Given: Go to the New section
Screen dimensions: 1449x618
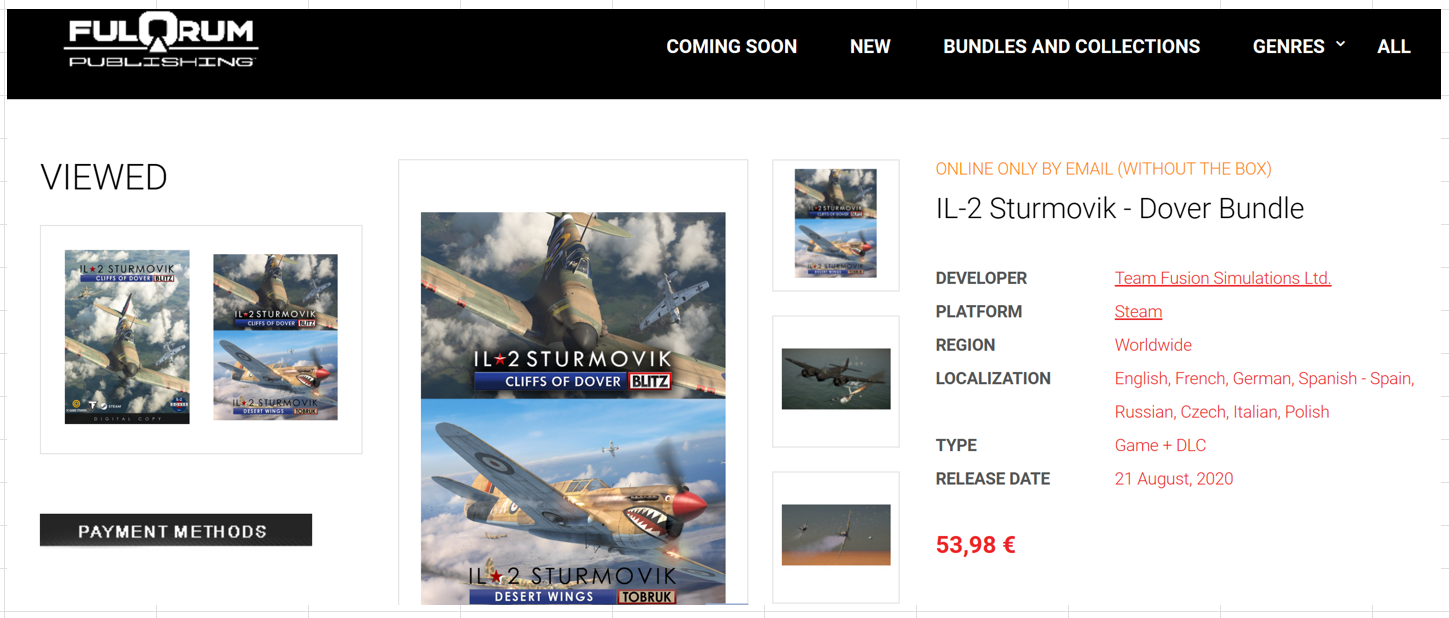Looking at the screenshot, I should pyautogui.click(x=870, y=46).
